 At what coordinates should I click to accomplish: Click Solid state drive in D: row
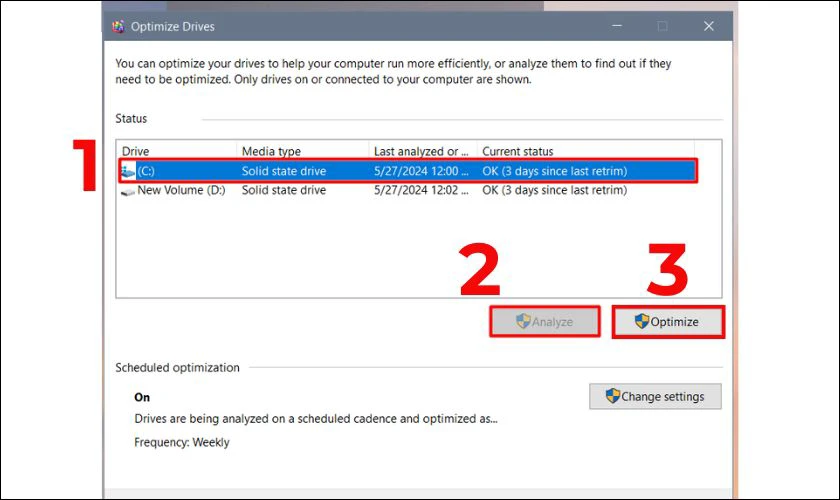[x=284, y=190]
